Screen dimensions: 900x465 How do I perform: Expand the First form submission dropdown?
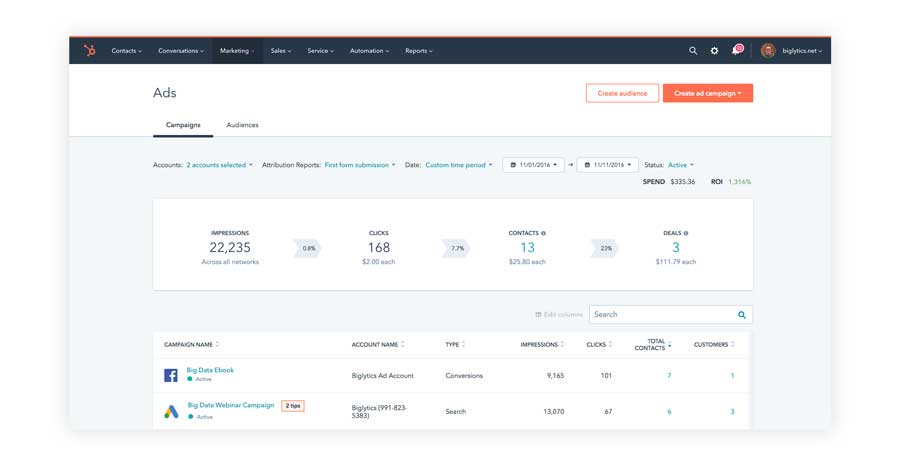coord(360,165)
